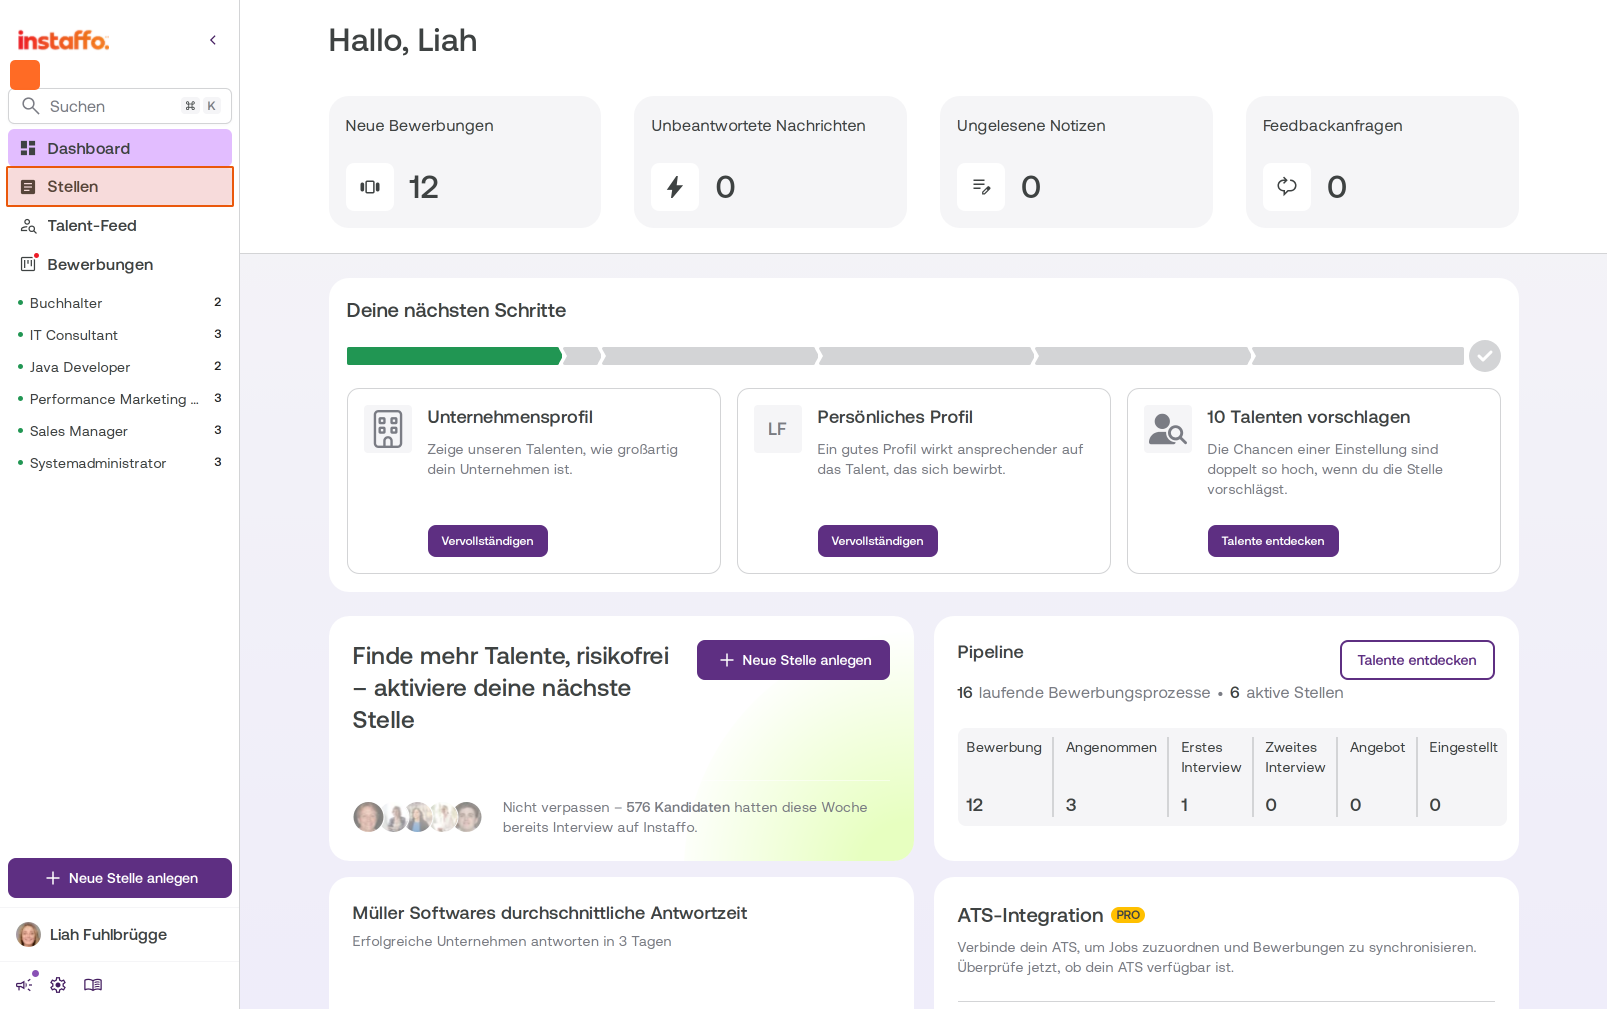Click the progress checkmark circle
Image resolution: width=1607 pixels, height=1009 pixels.
[x=1485, y=356]
